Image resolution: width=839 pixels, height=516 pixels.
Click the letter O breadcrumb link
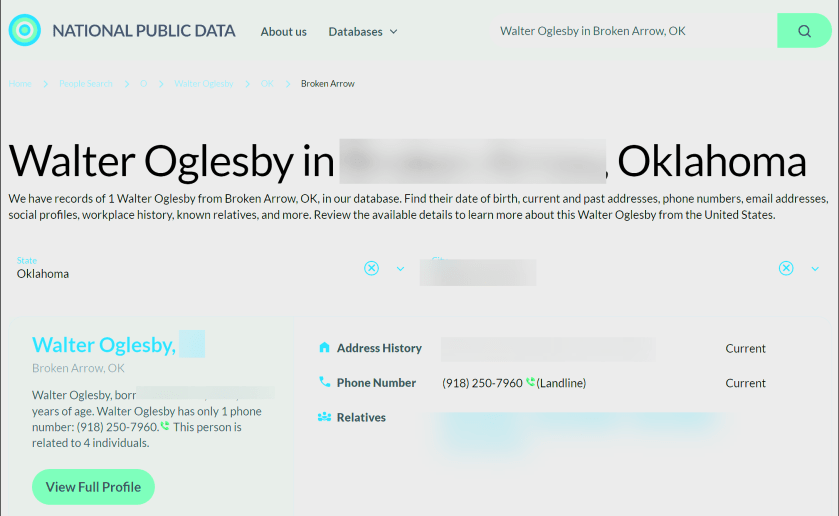pos(143,84)
